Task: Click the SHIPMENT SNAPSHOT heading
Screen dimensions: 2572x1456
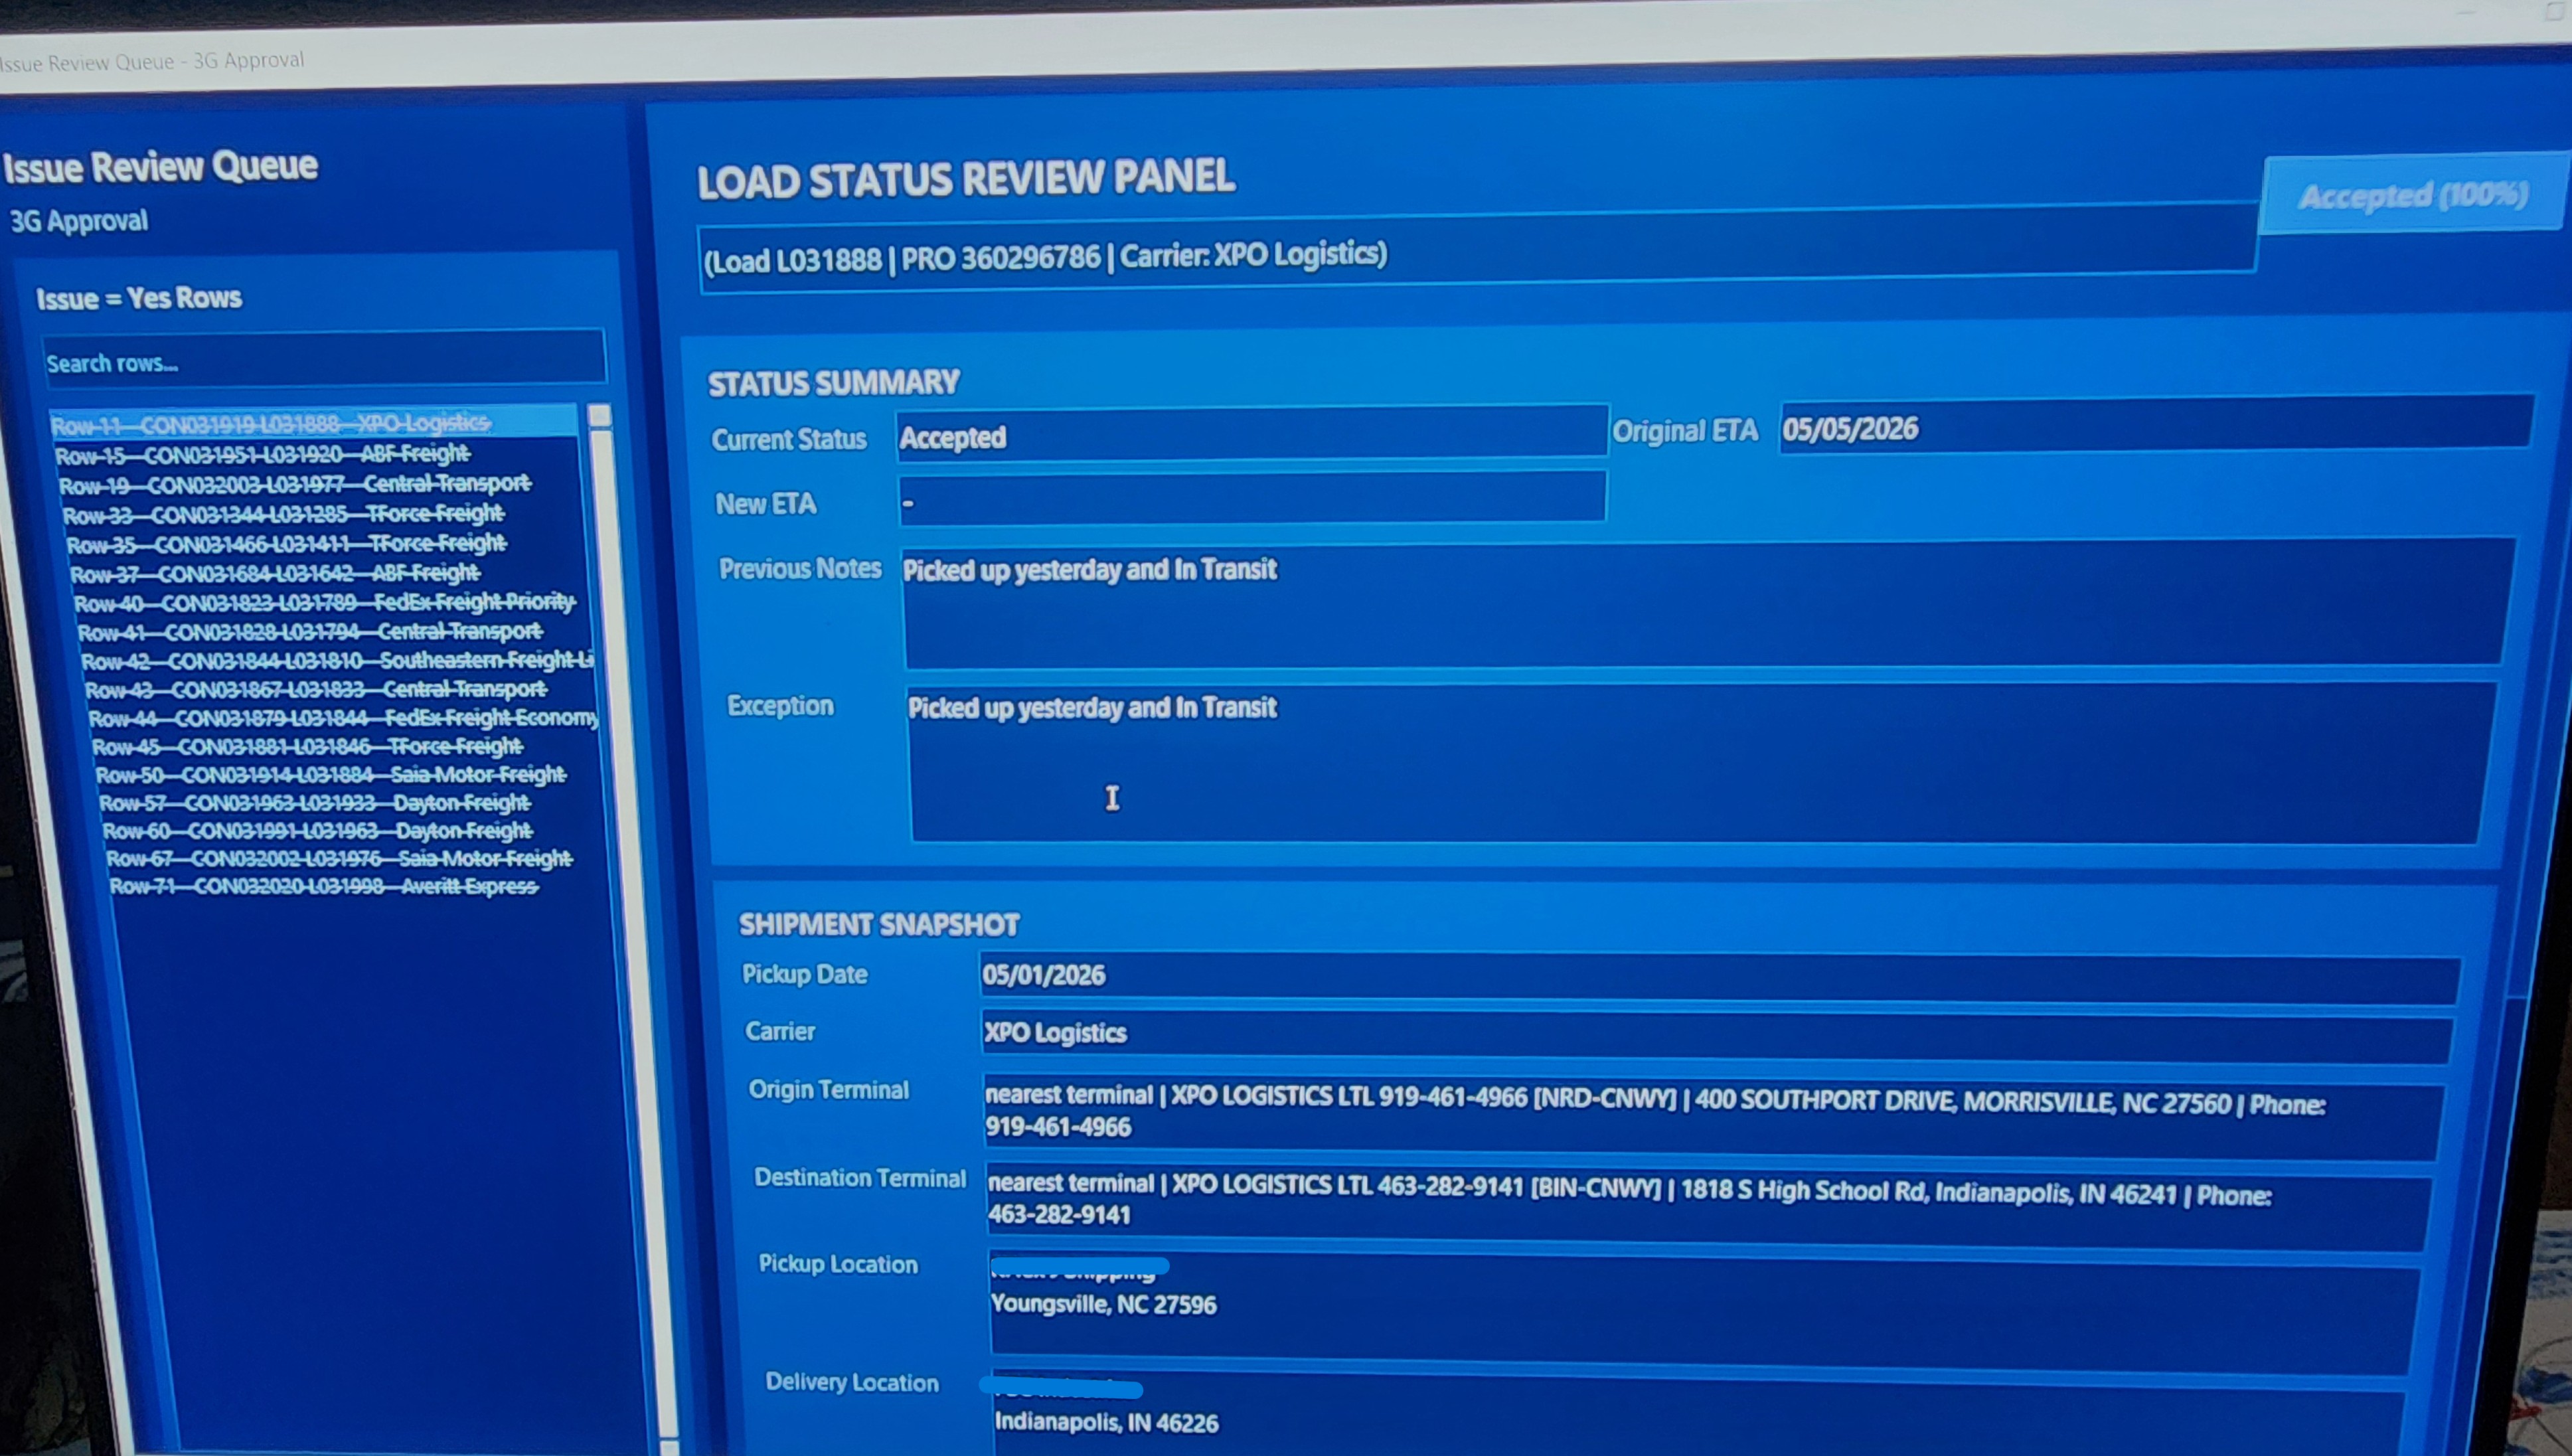Action: [879, 924]
